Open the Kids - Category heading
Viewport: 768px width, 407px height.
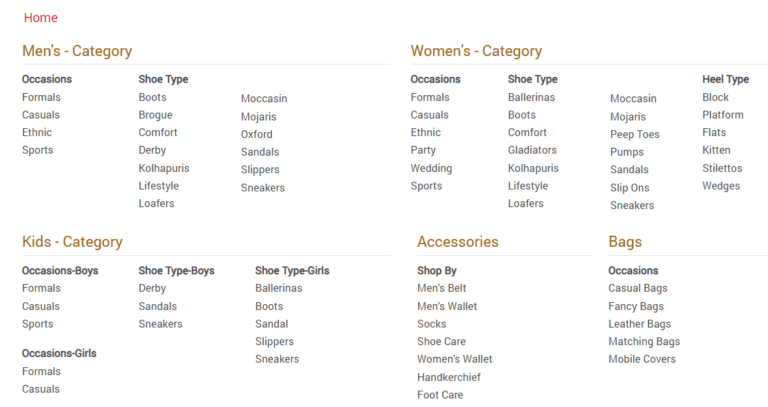click(x=72, y=242)
